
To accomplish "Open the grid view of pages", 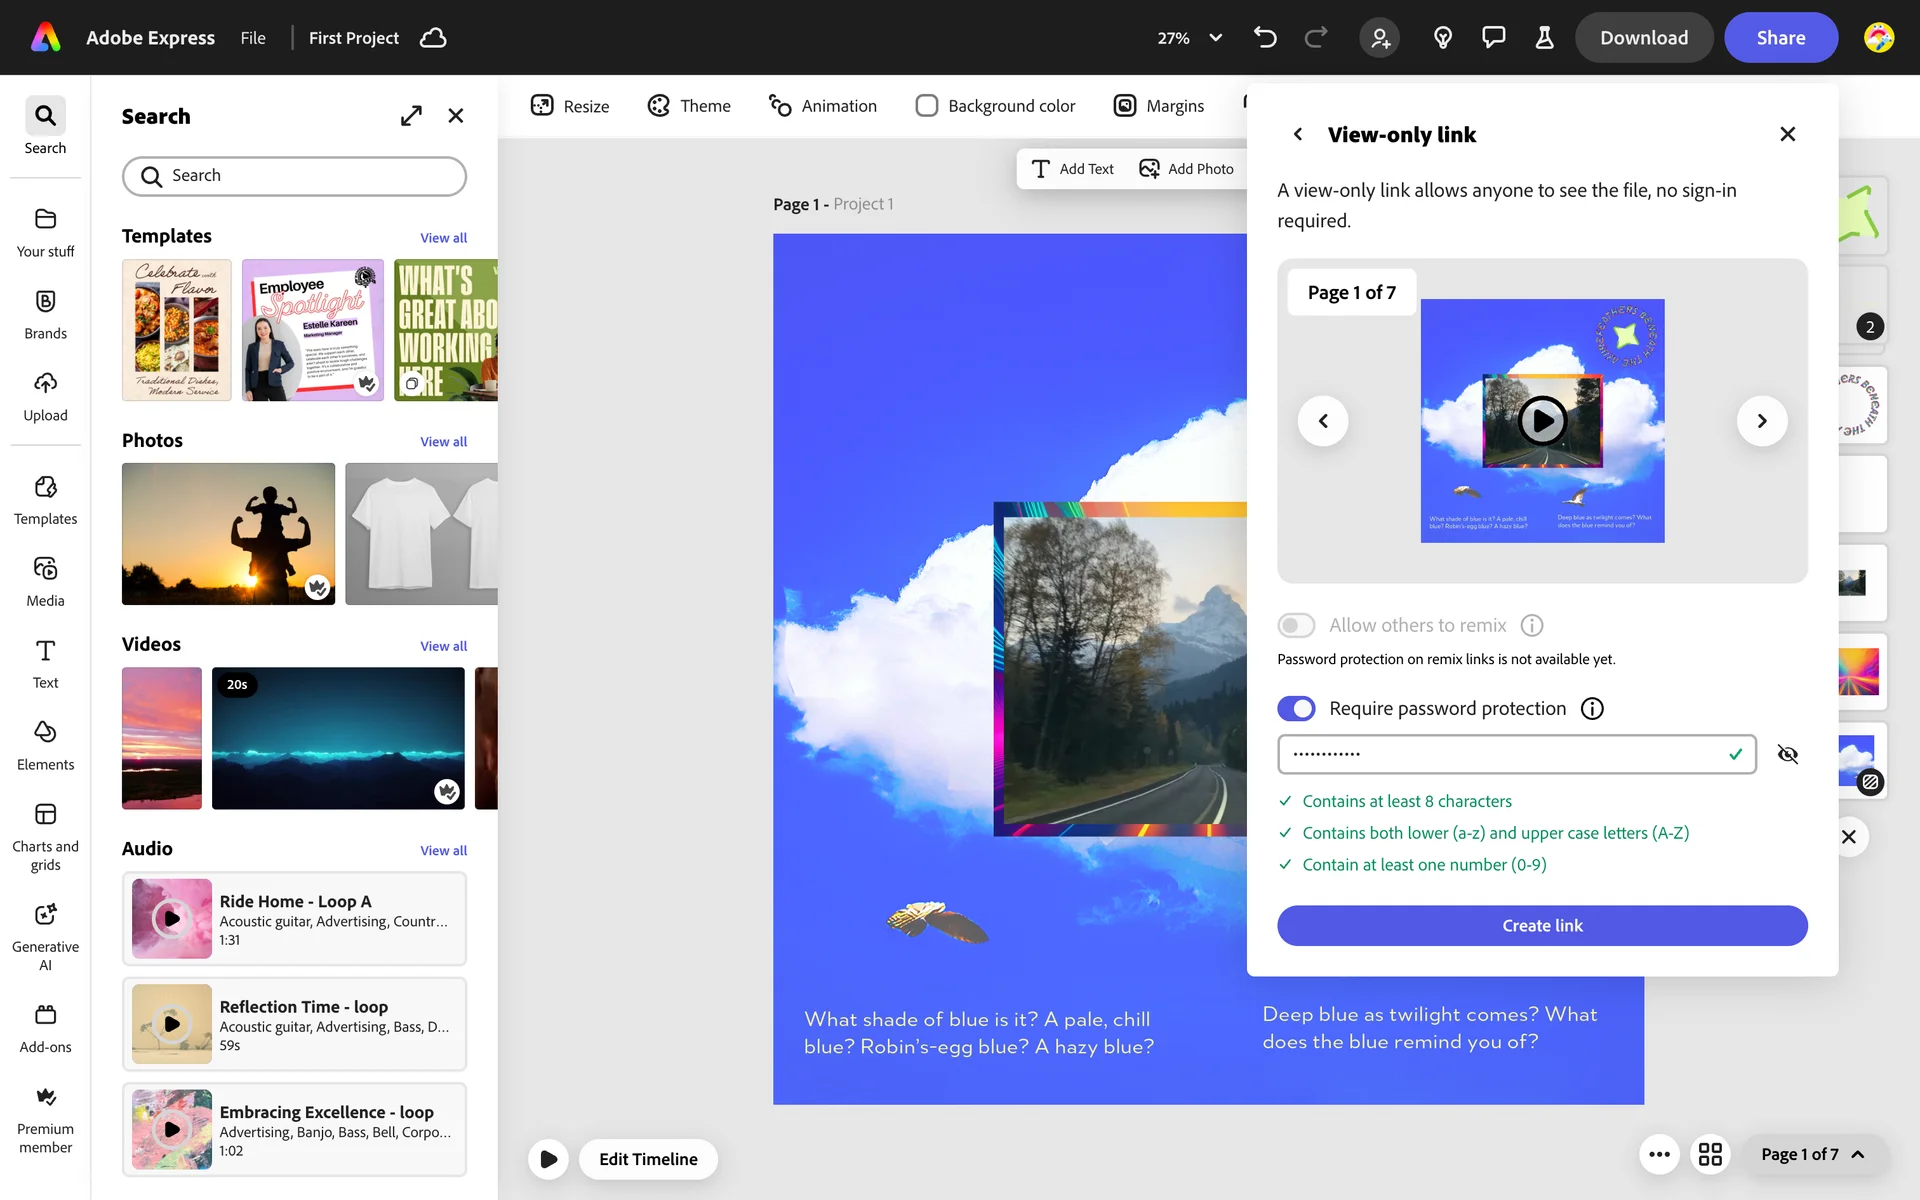I will pyautogui.click(x=1710, y=1154).
